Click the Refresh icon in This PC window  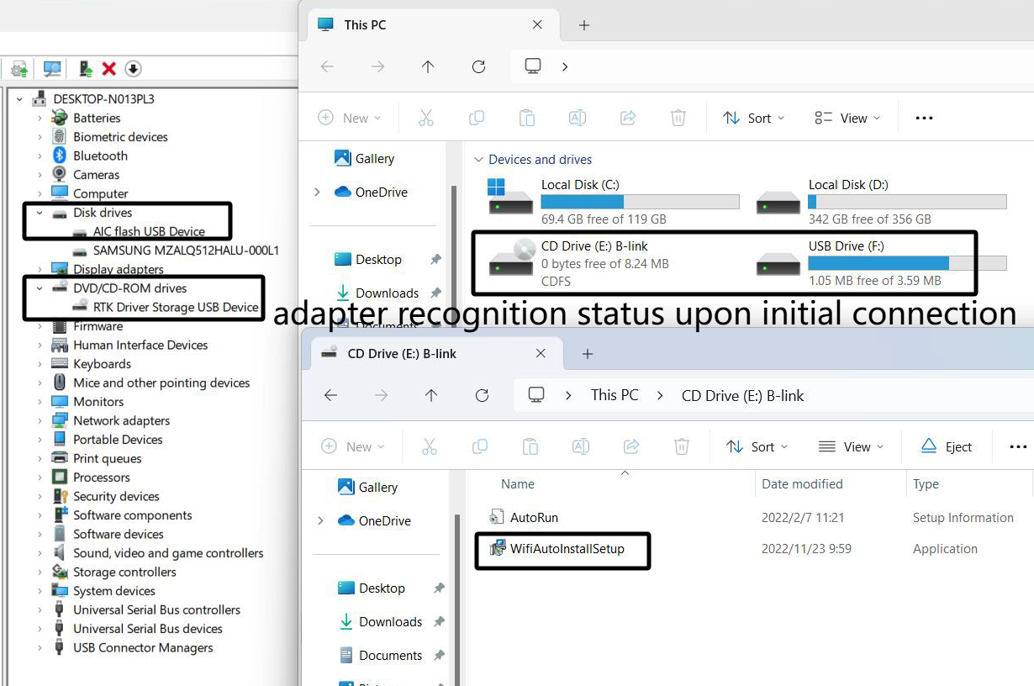point(479,67)
